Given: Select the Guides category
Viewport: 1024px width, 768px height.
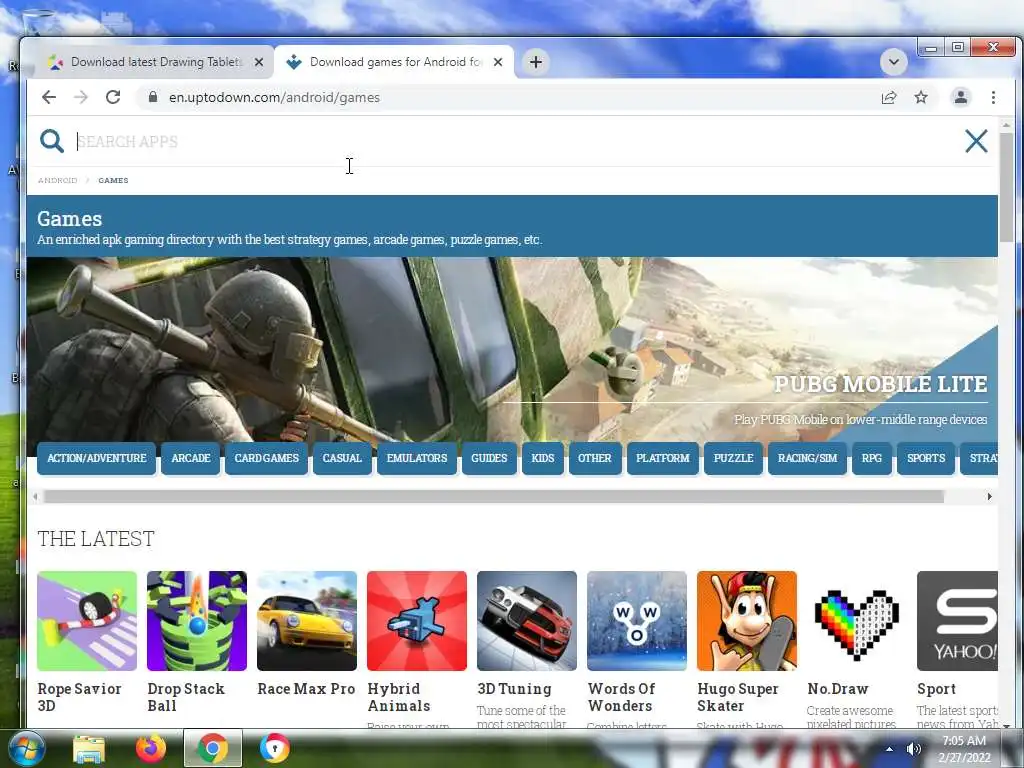Looking at the screenshot, I should point(489,458).
